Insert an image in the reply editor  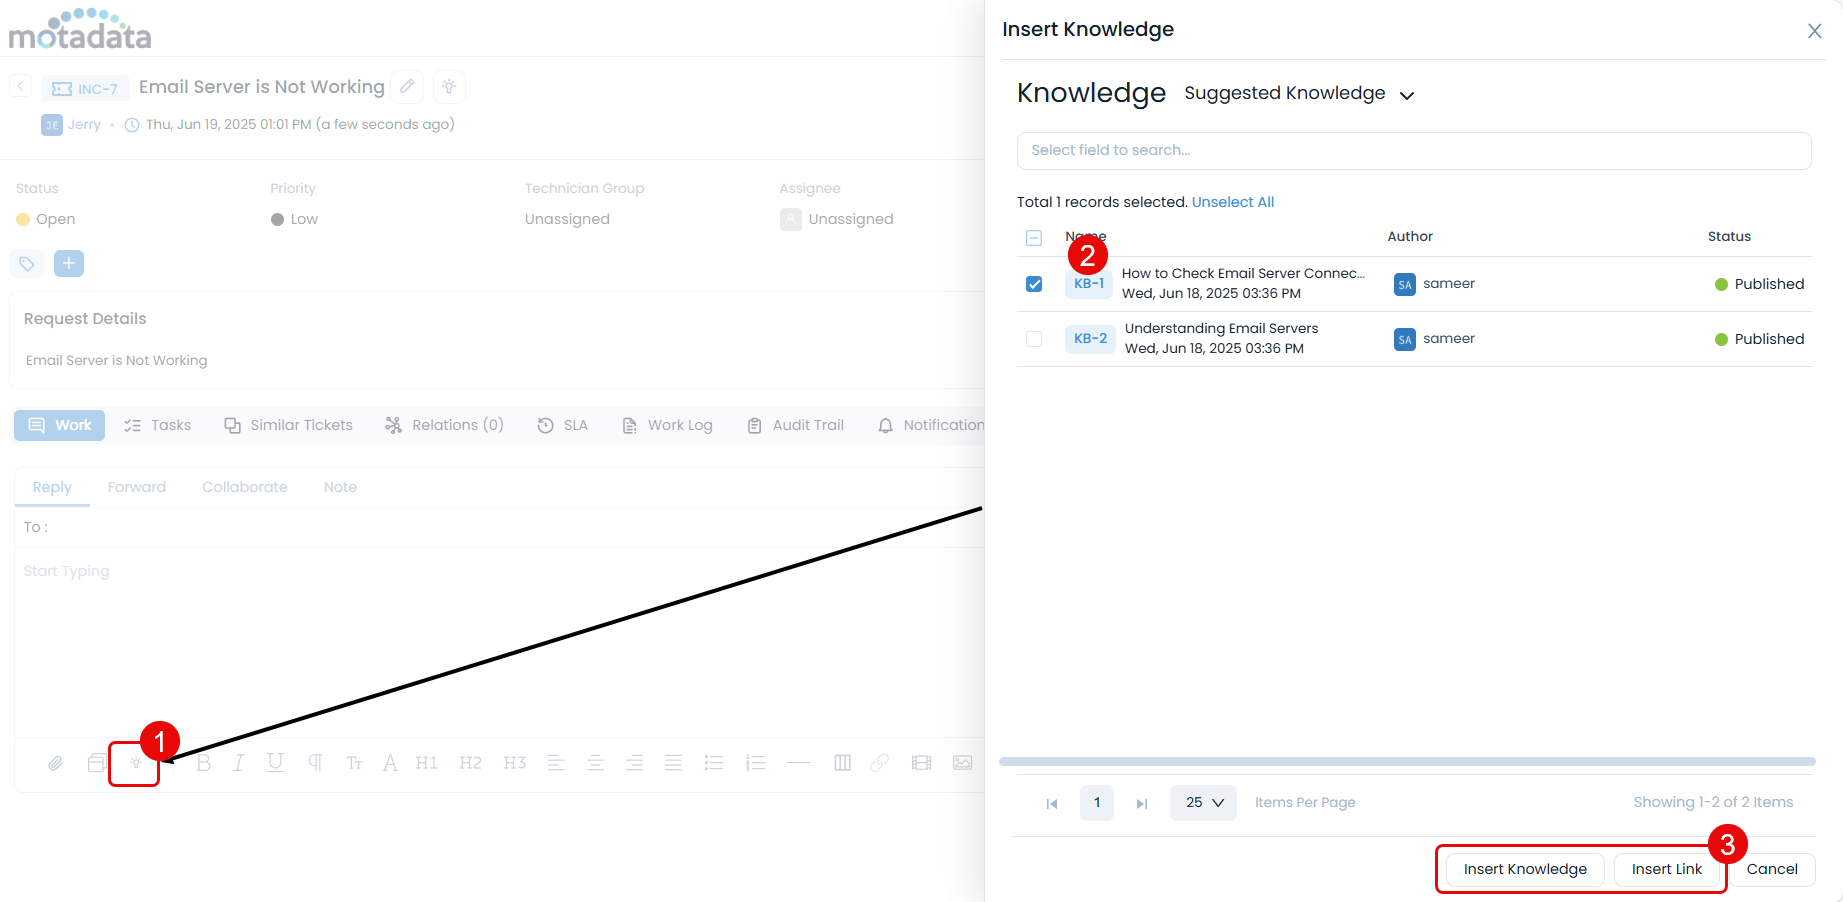(x=961, y=763)
